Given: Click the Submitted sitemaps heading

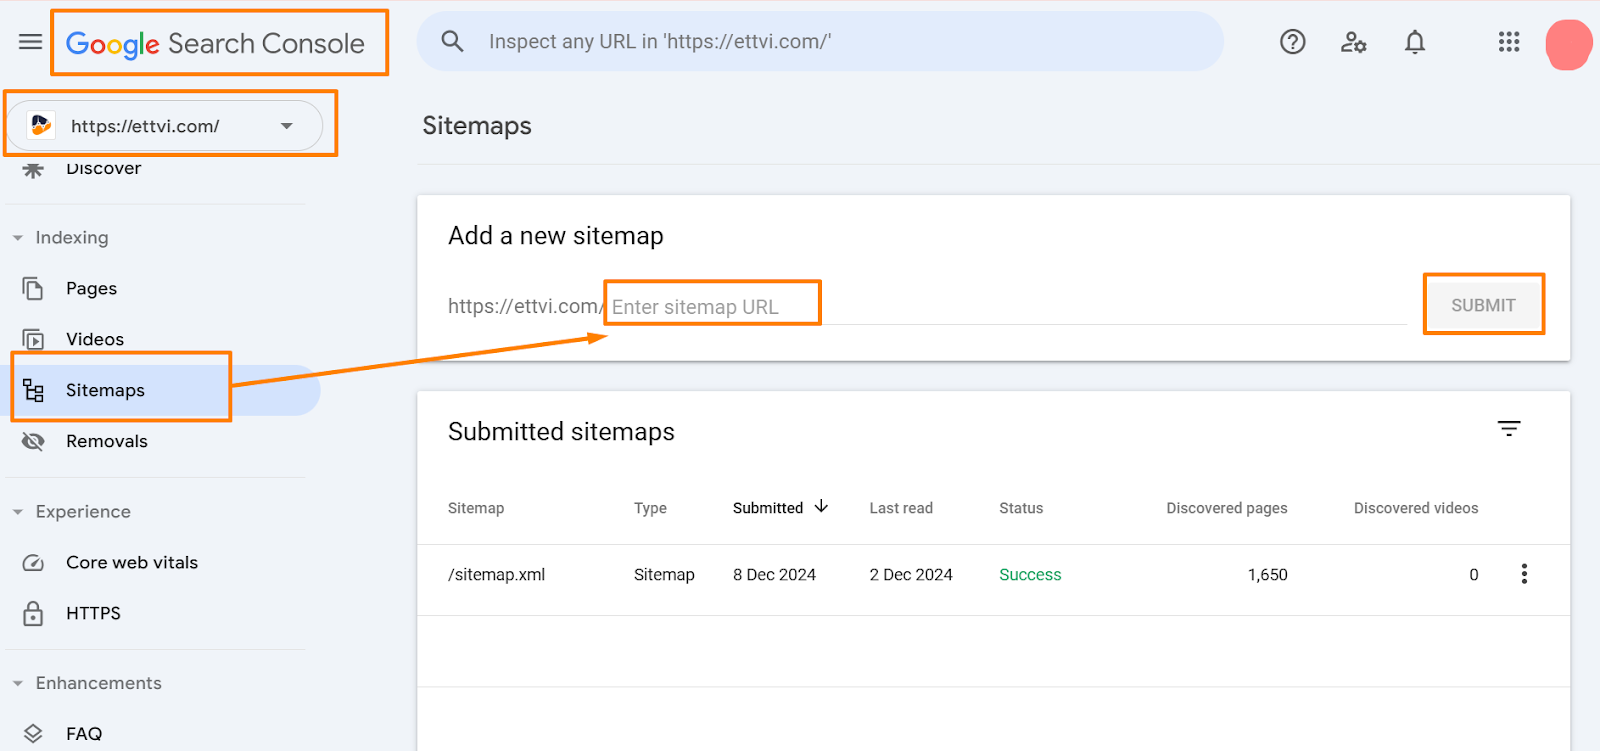Looking at the screenshot, I should coord(561,432).
